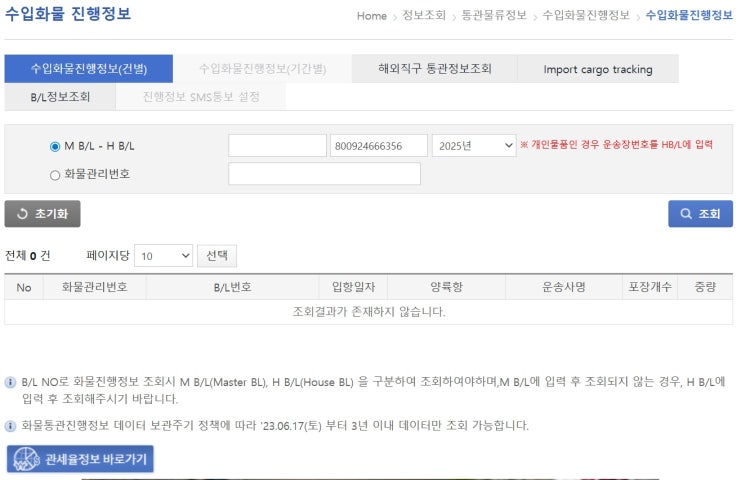Click the 입항일자 column header

pyautogui.click(x=353, y=287)
